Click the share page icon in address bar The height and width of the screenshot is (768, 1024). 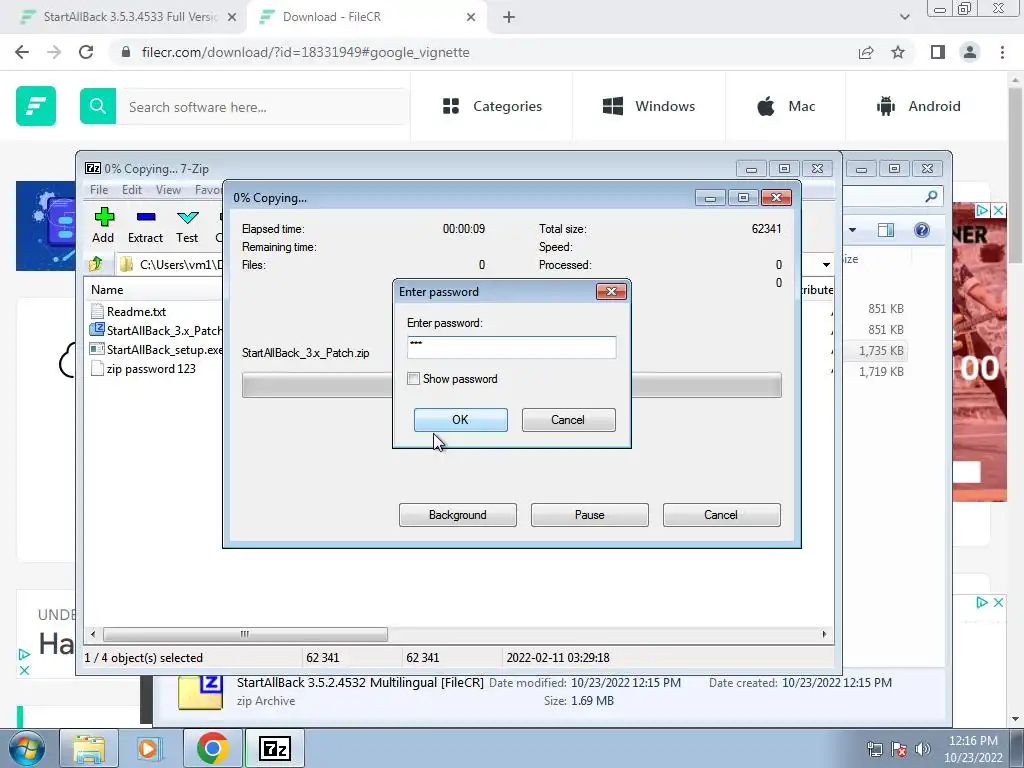click(866, 52)
